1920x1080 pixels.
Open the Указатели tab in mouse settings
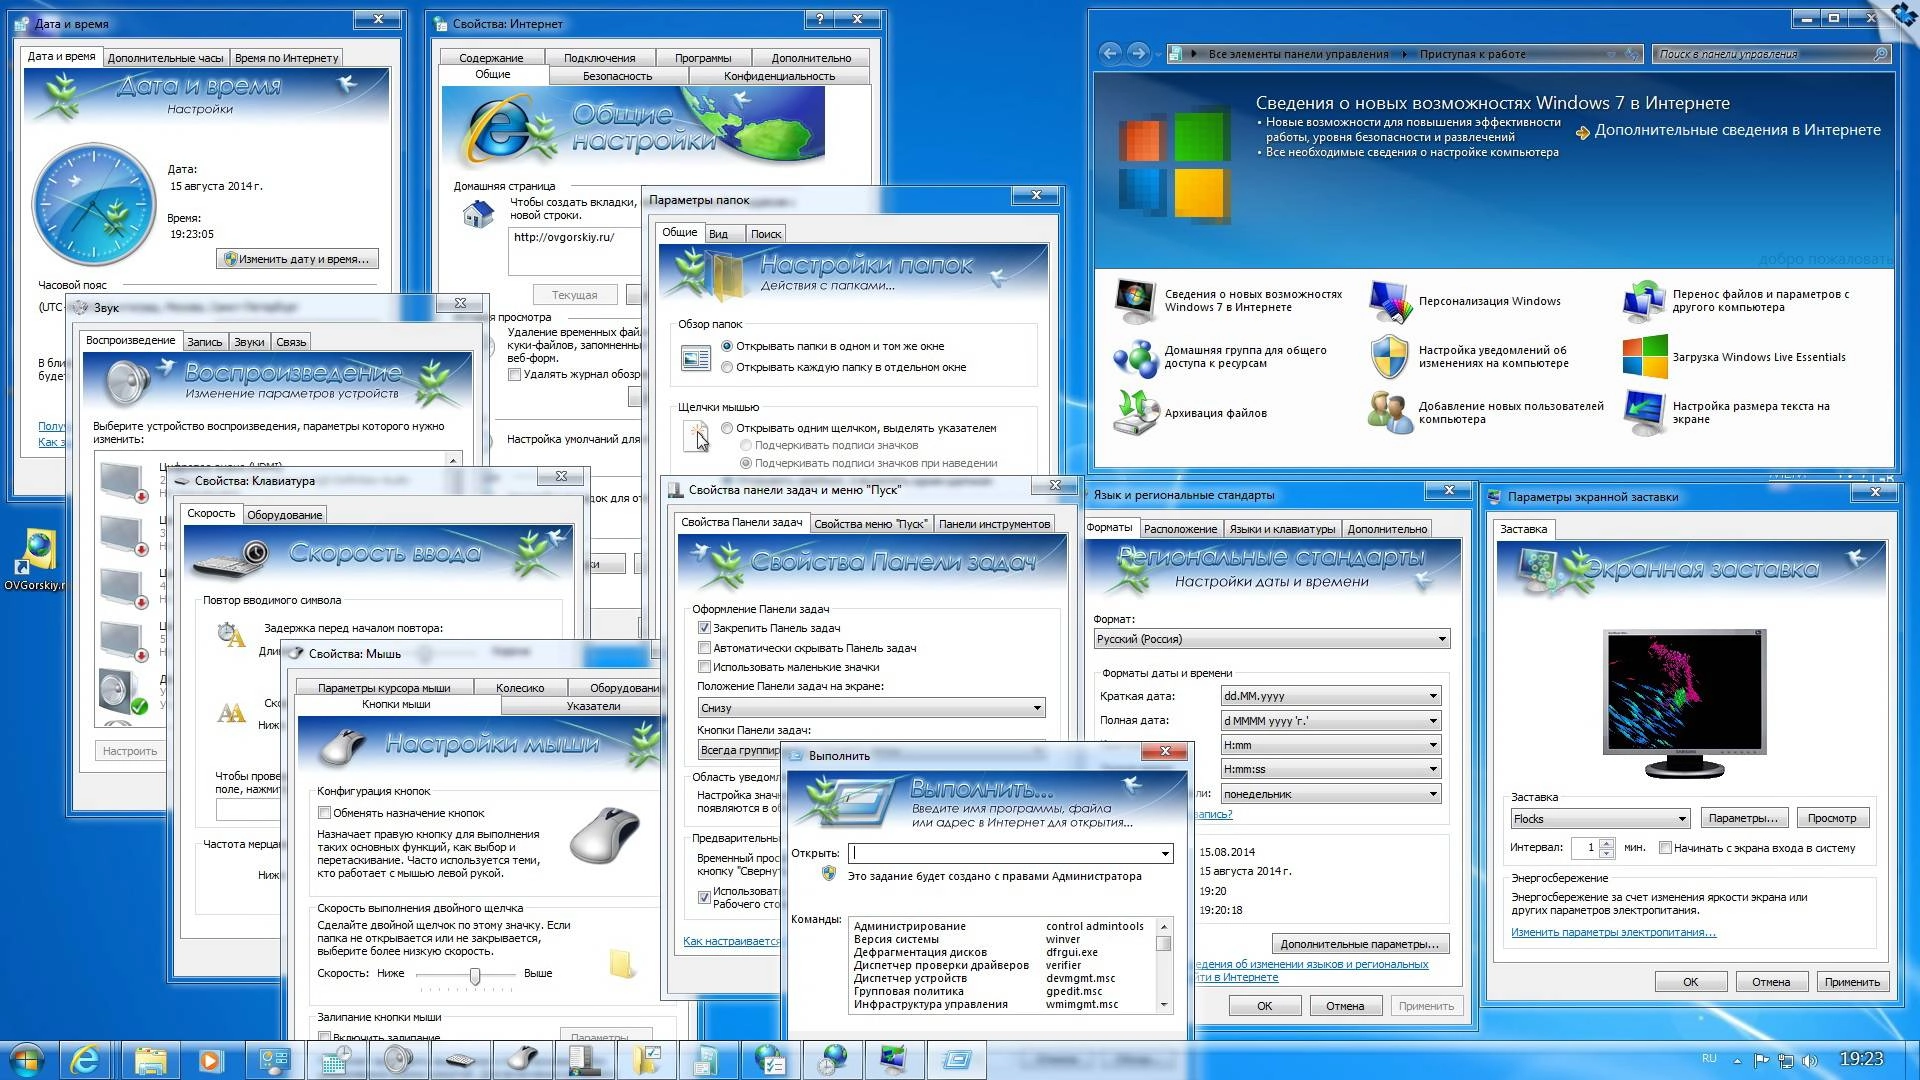coord(594,705)
